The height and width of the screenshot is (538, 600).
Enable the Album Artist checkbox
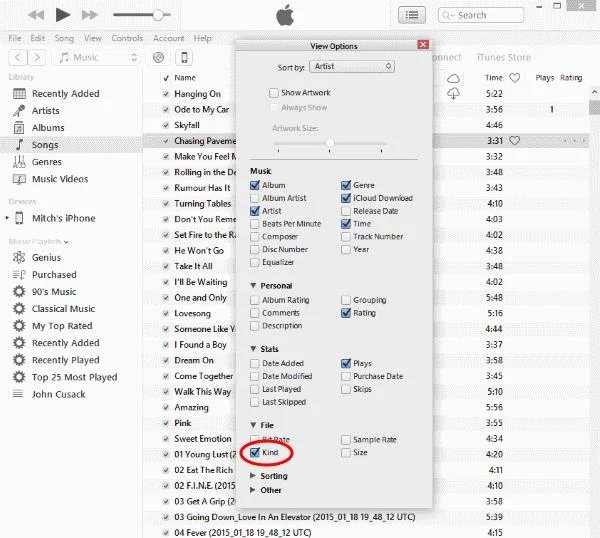point(254,198)
